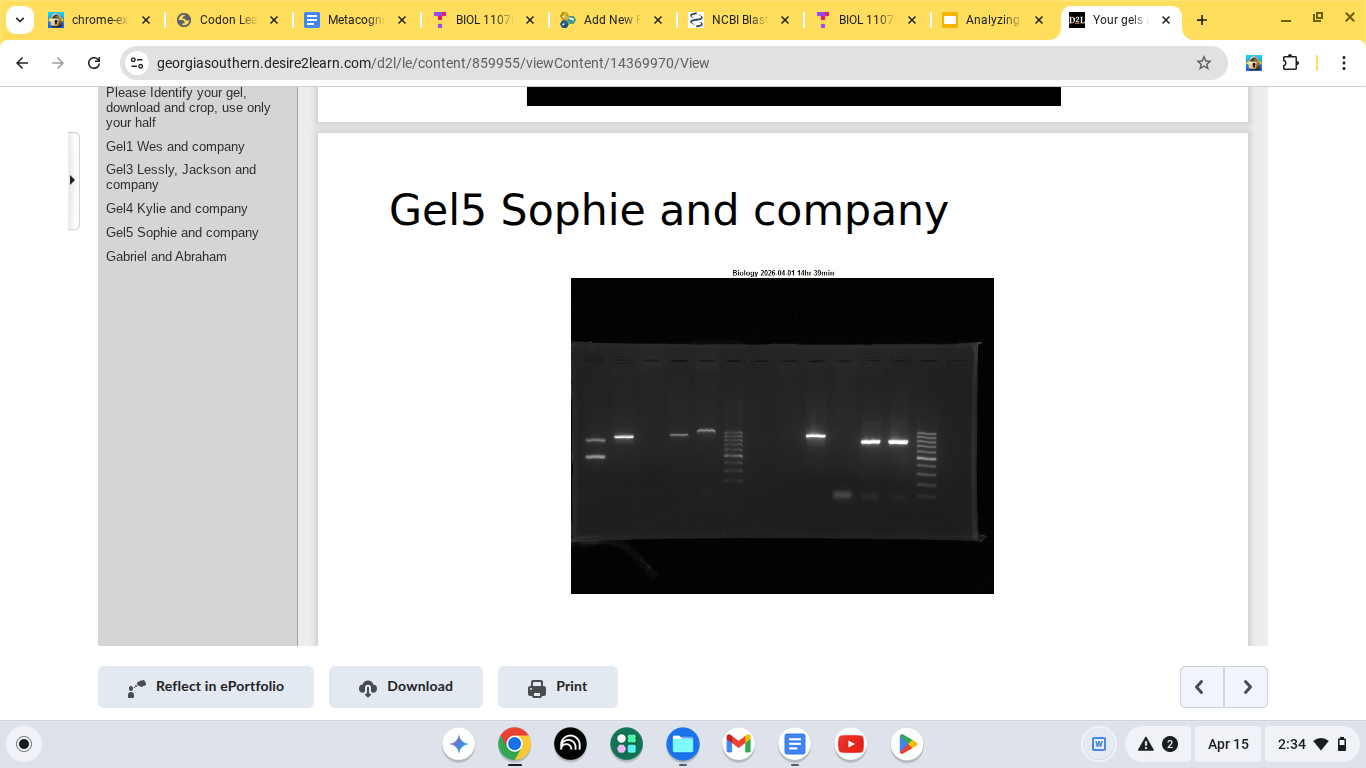Switch to the NCBI Blast tab

tap(740, 20)
